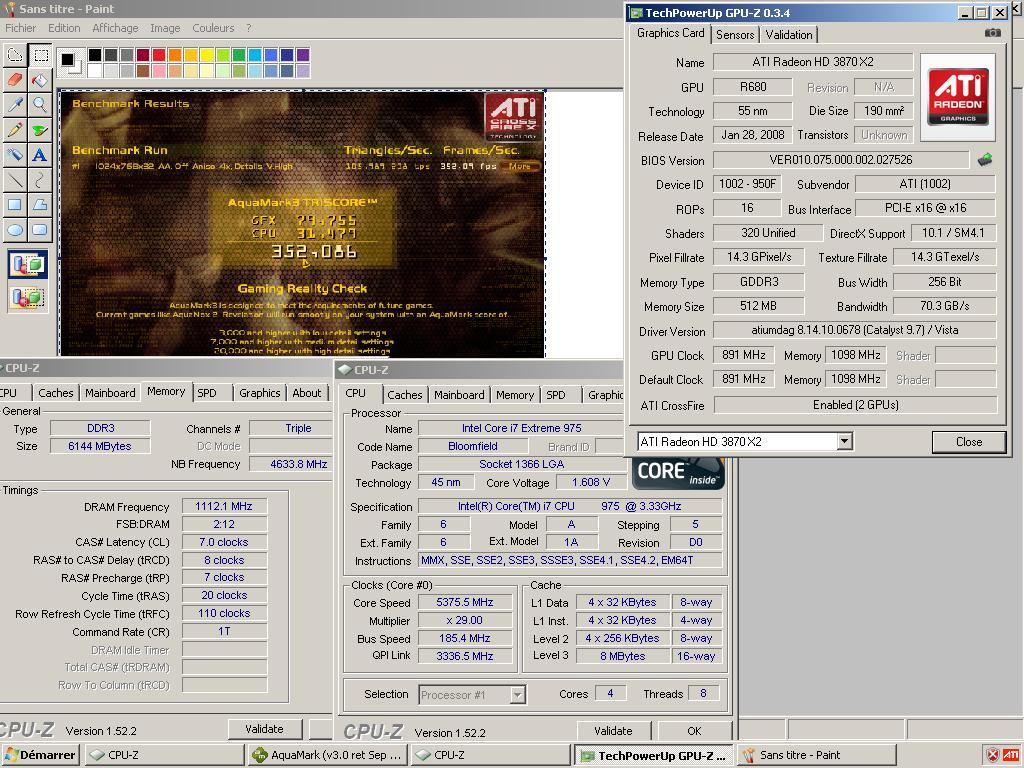
Task: Click the DRAM Frequency value 1112.1 MHz
Action: coord(224,506)
